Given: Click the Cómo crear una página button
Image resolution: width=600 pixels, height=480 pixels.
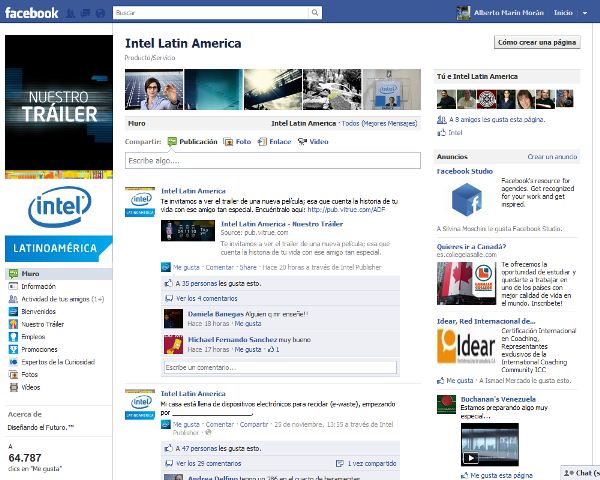Looking at the screenshot, I should tap(537, 42).
